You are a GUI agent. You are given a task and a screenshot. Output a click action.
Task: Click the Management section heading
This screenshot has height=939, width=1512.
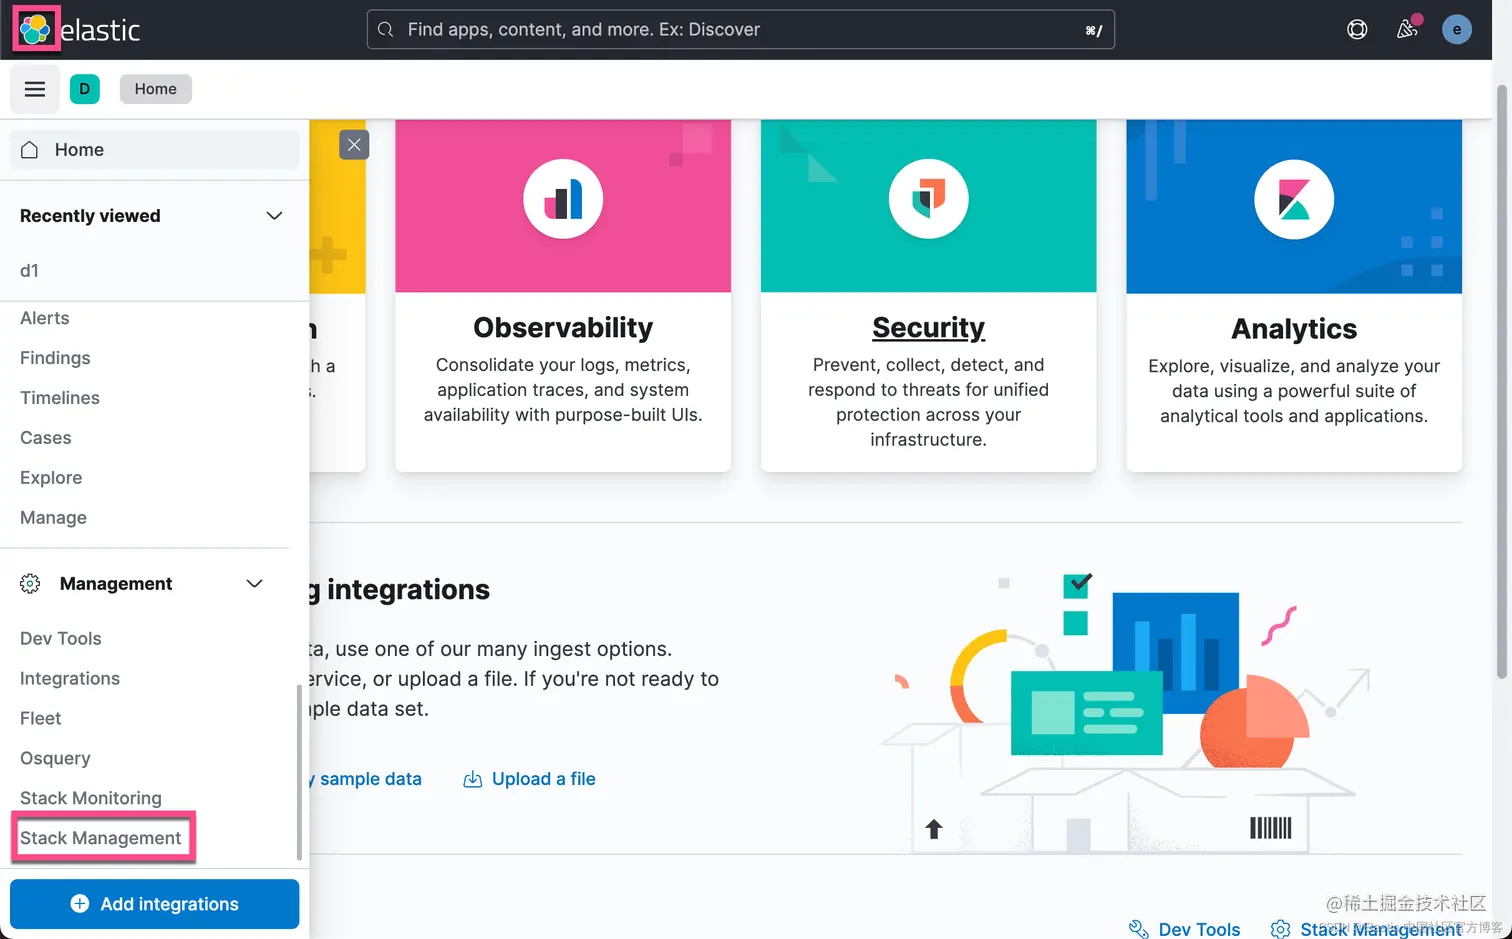pyautogui.click(x=116, y=583)
